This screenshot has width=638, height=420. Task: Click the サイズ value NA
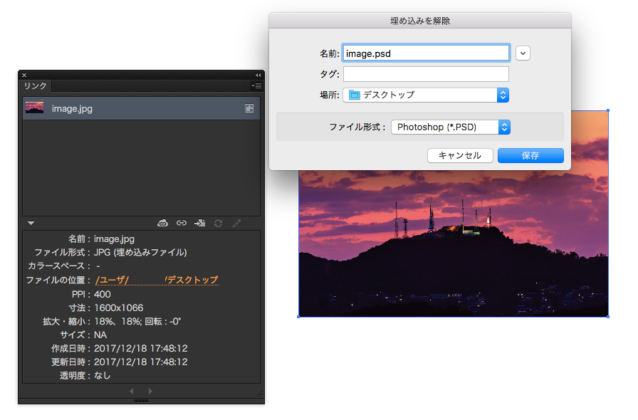[x=101, y=335]
